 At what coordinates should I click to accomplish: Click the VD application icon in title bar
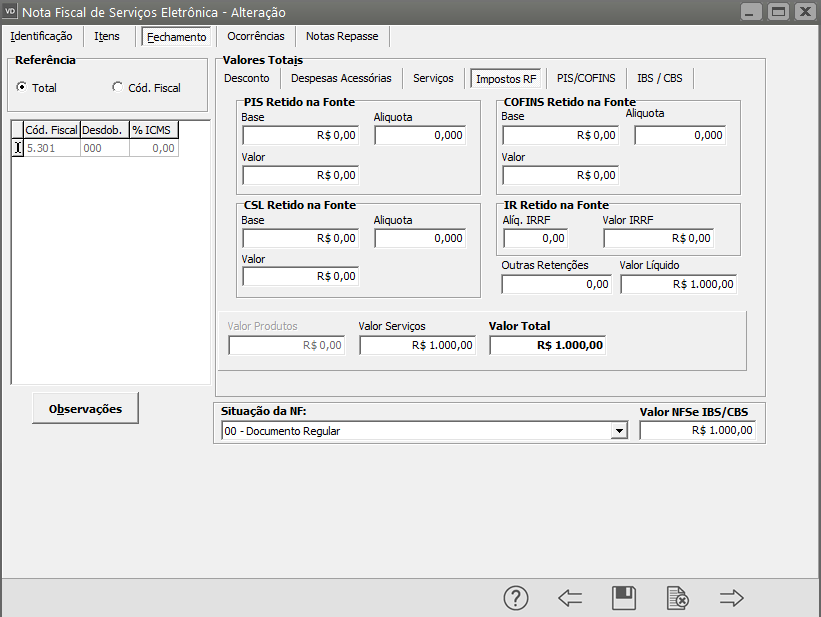click(11, 12)
